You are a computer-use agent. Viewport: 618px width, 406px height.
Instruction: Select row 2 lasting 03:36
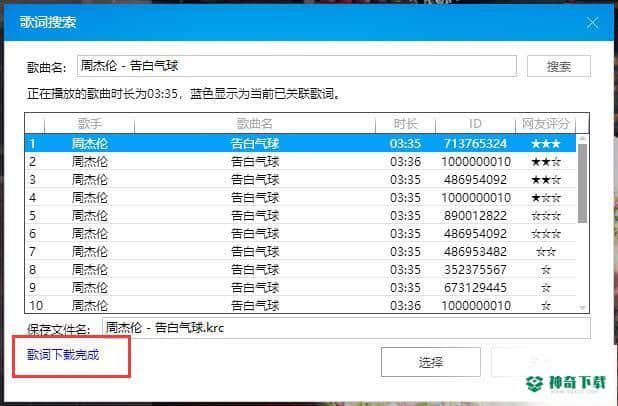point(300,162)
